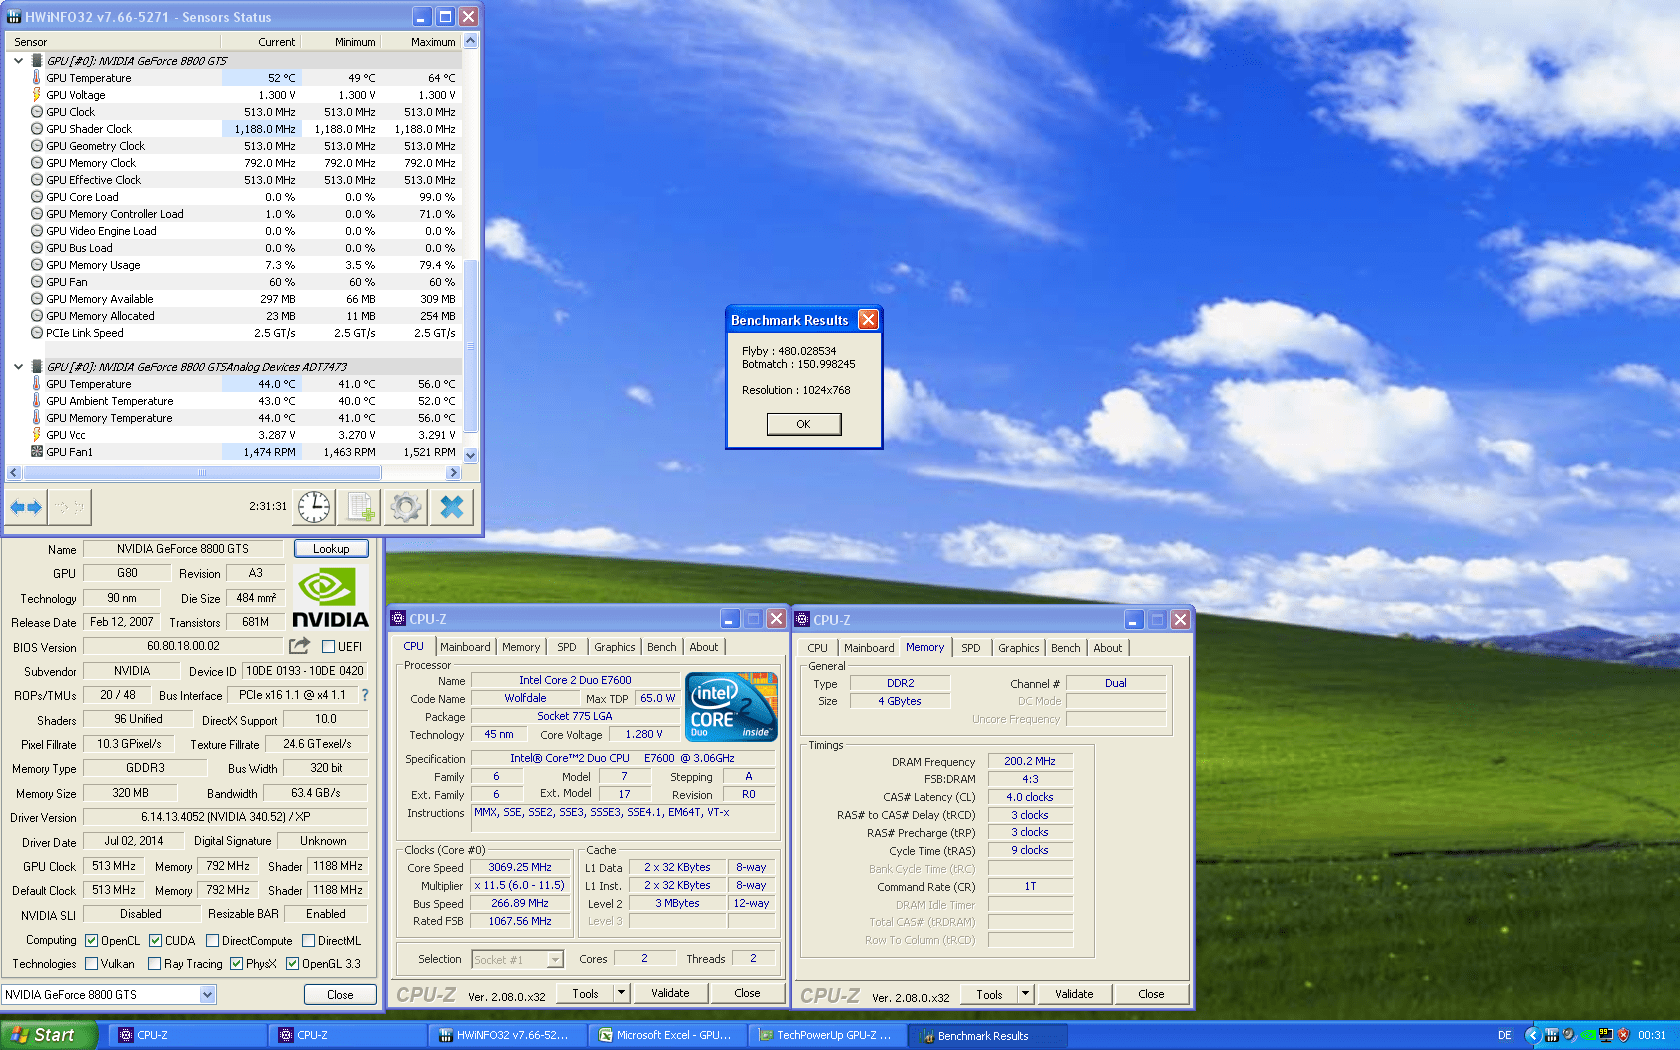Click HWiNFO vertical scrollbar down arrow
1680x1050 pixels.
click(x=471, y=455)
